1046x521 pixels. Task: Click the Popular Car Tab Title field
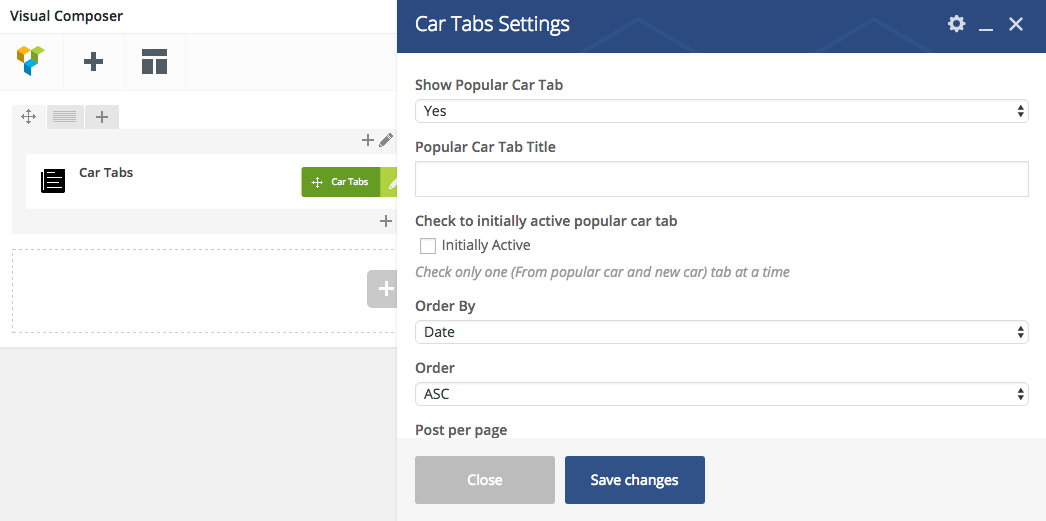[x=721, y=179]
